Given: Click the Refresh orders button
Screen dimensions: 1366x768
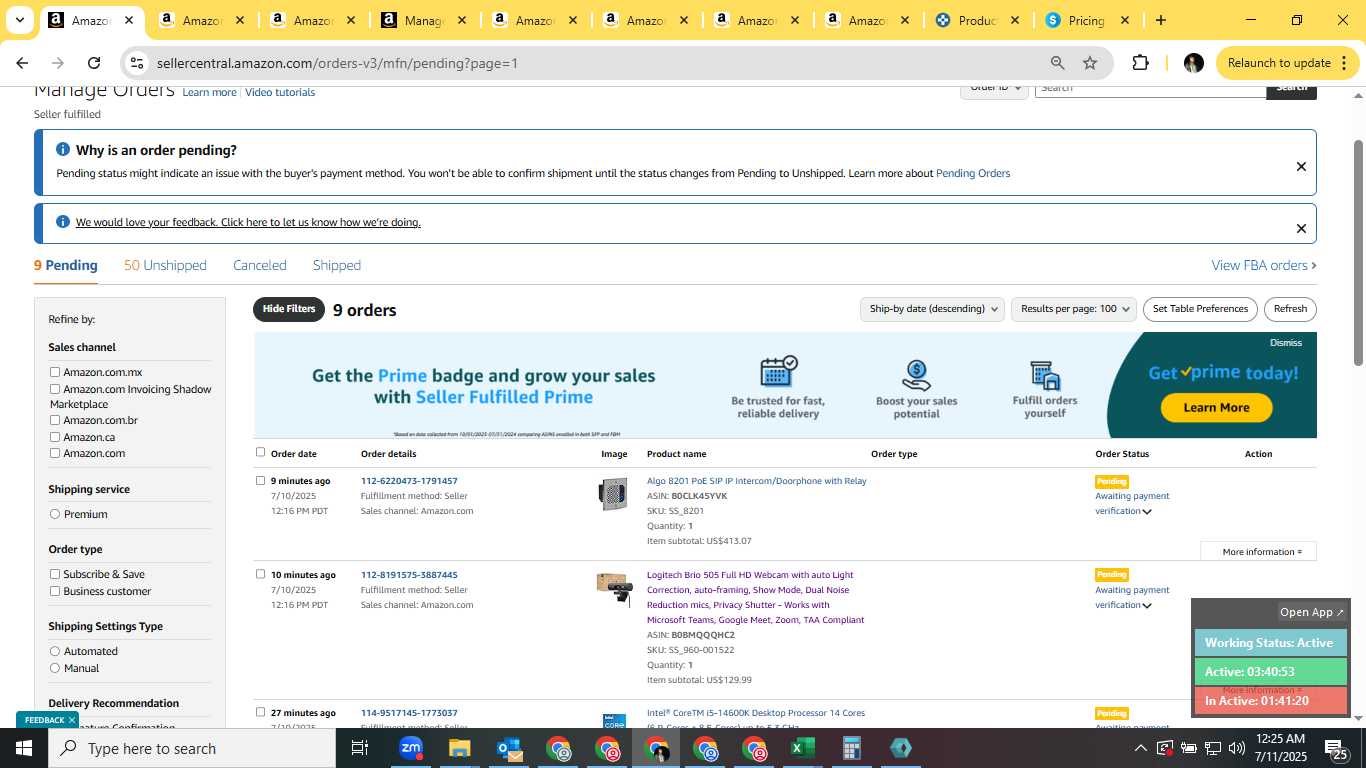Looking at the screenshot, I should [1290, 309].
